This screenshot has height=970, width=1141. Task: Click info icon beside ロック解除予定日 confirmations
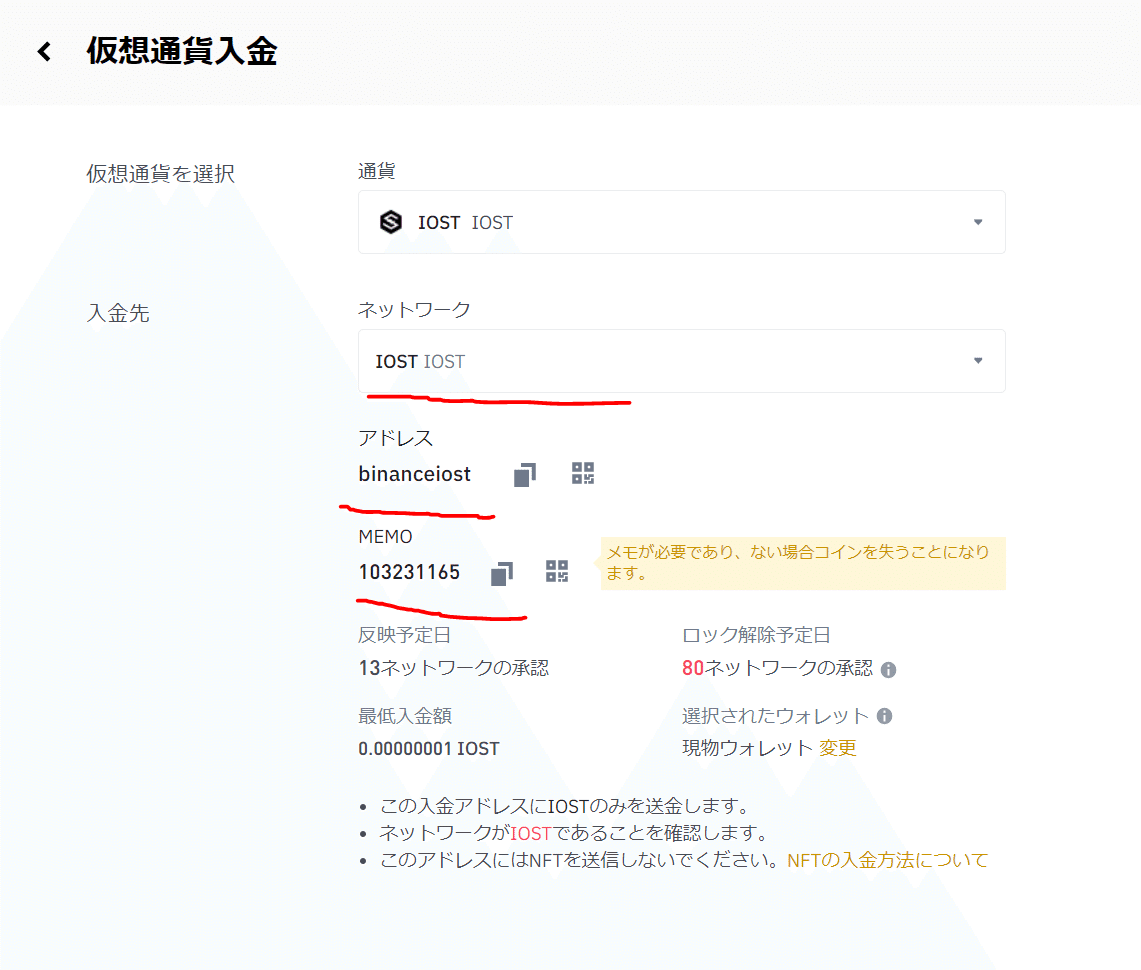click(888, 669)
